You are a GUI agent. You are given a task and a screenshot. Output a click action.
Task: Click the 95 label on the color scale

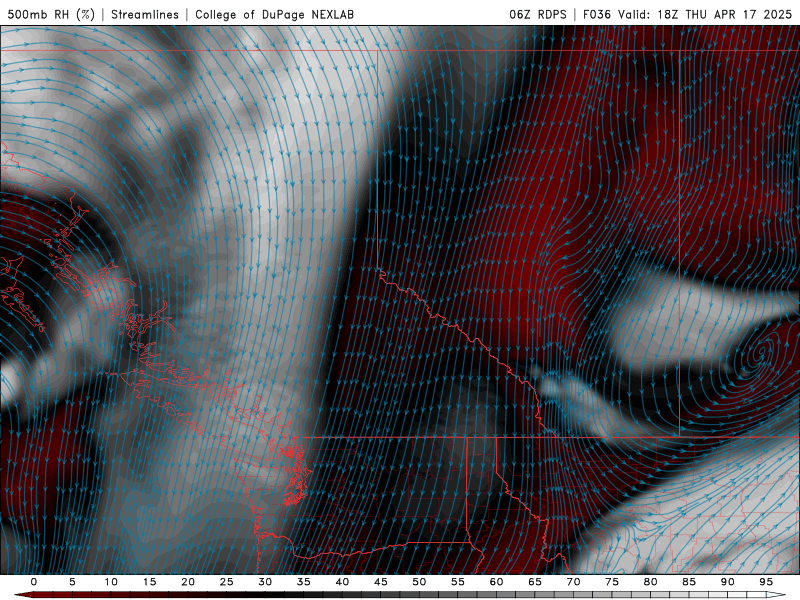click(x=765, y=582)
